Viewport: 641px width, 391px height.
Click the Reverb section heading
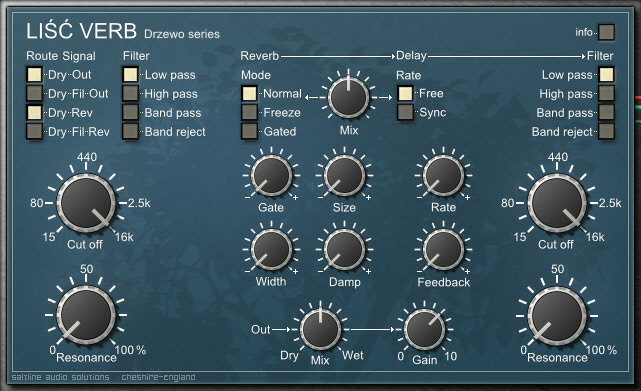(x=260, y=56)
